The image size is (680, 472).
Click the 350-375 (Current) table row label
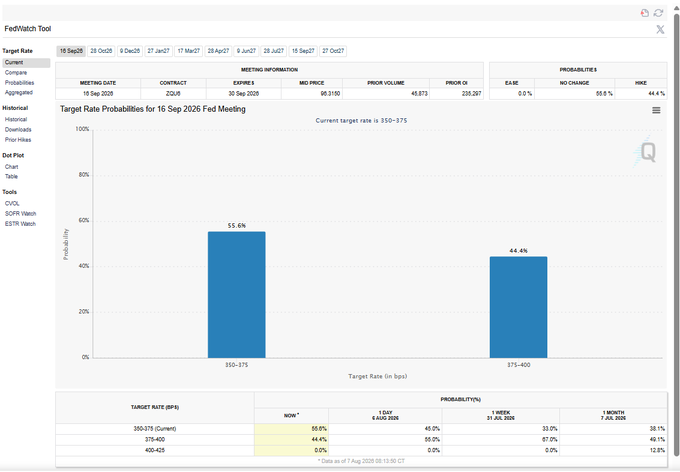[155, 429]
